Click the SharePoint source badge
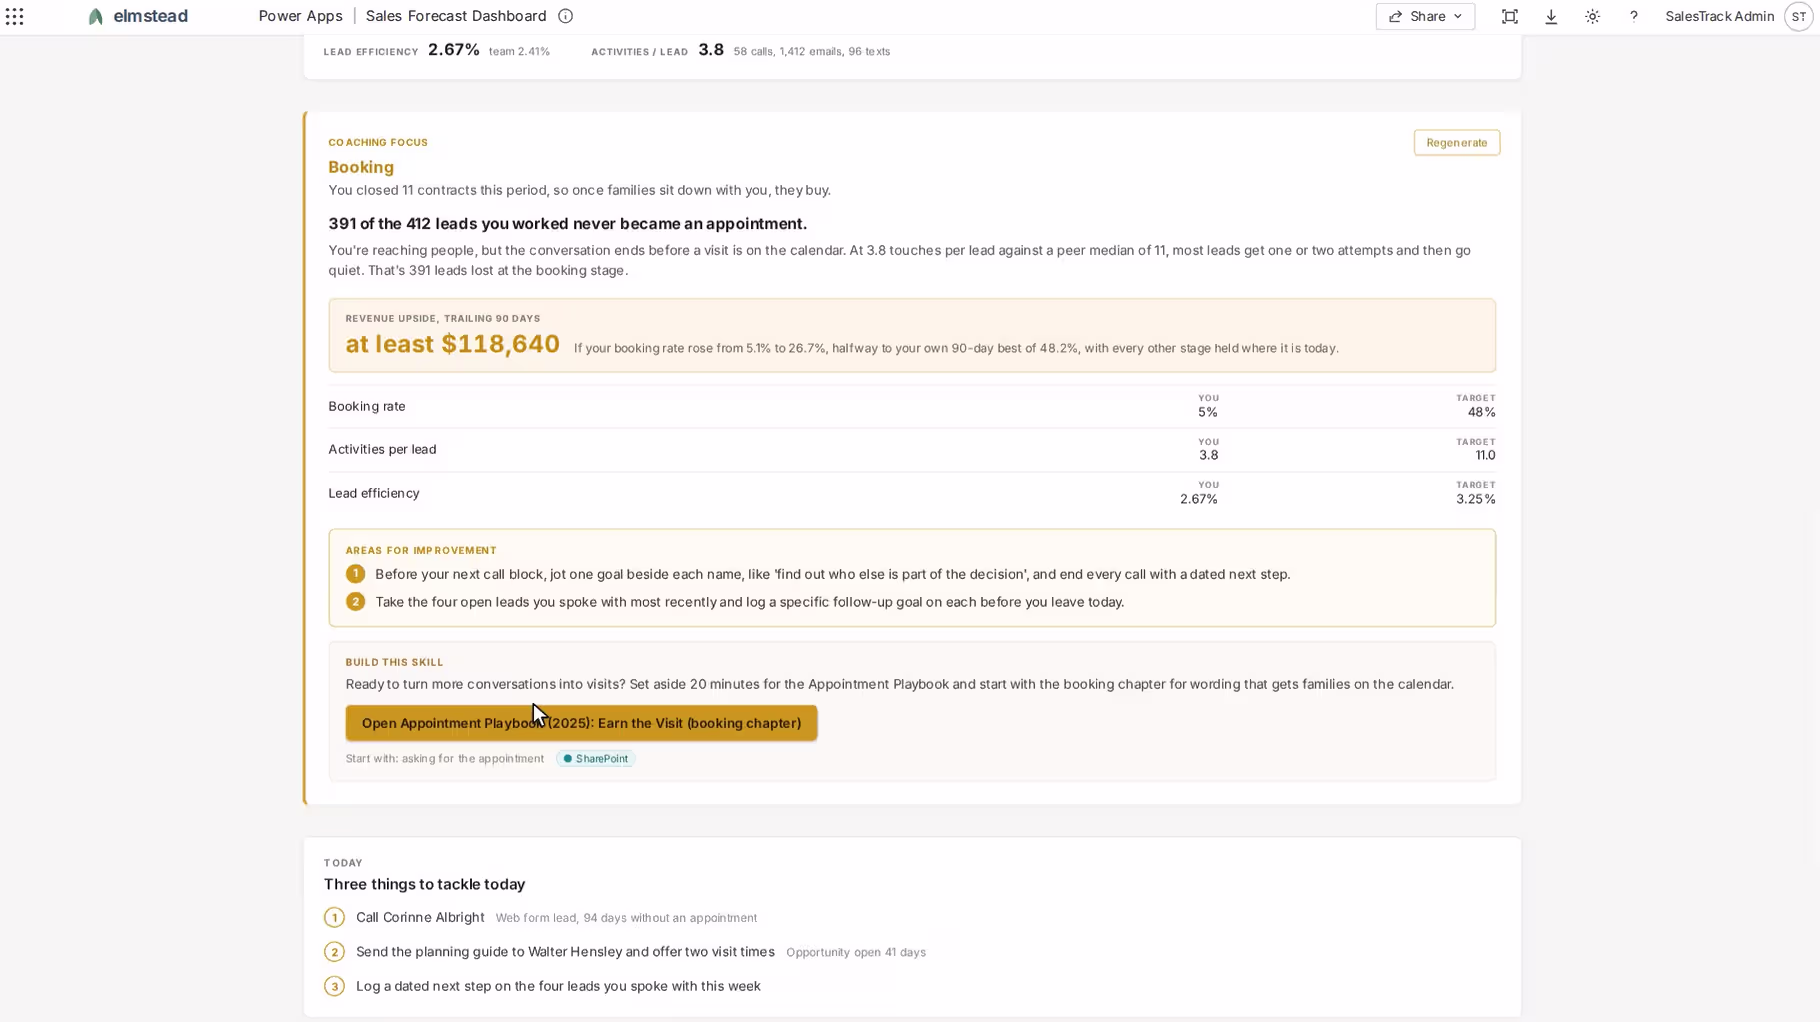The image size is (1820, 1022). (596, 758)
